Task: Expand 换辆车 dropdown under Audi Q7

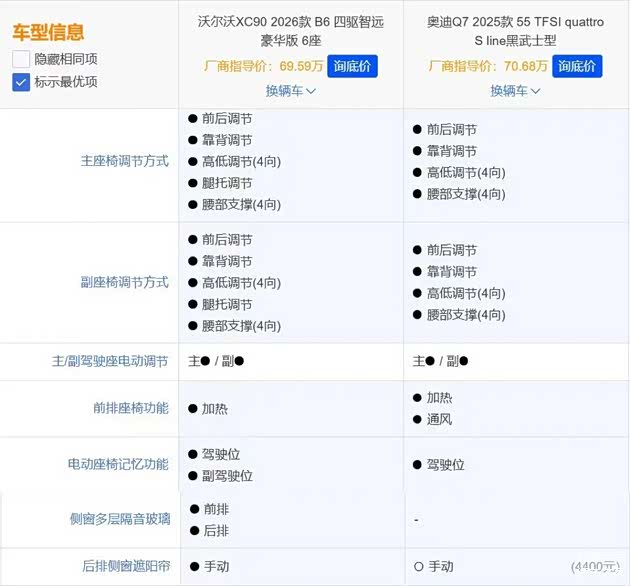Action: (x=515, y=90)
